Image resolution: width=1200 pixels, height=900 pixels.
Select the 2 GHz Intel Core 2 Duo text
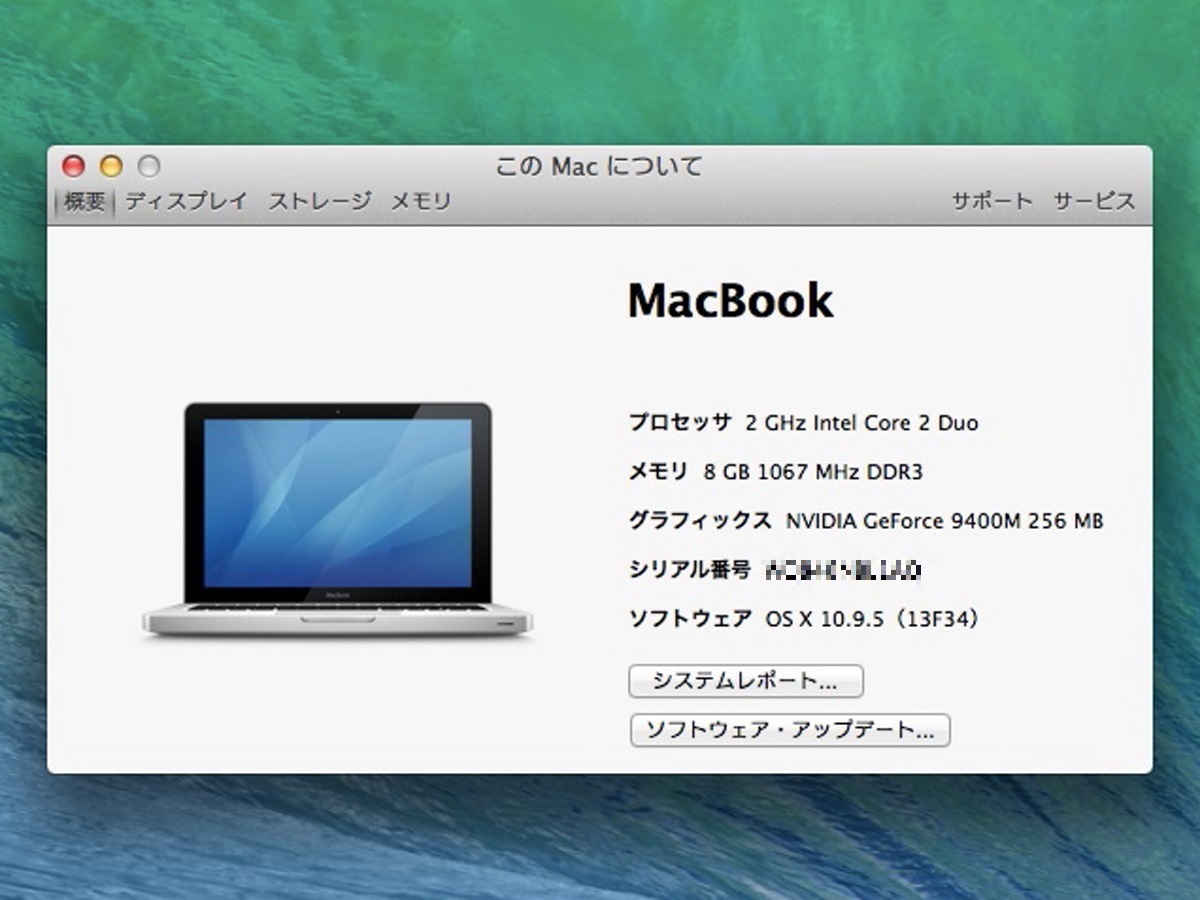pos(862,423)
